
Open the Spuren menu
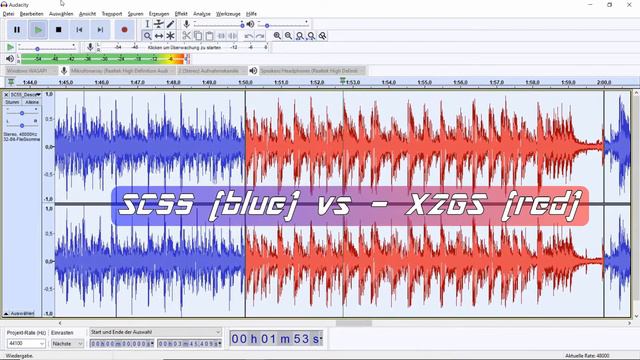click(x=136, y=14)
